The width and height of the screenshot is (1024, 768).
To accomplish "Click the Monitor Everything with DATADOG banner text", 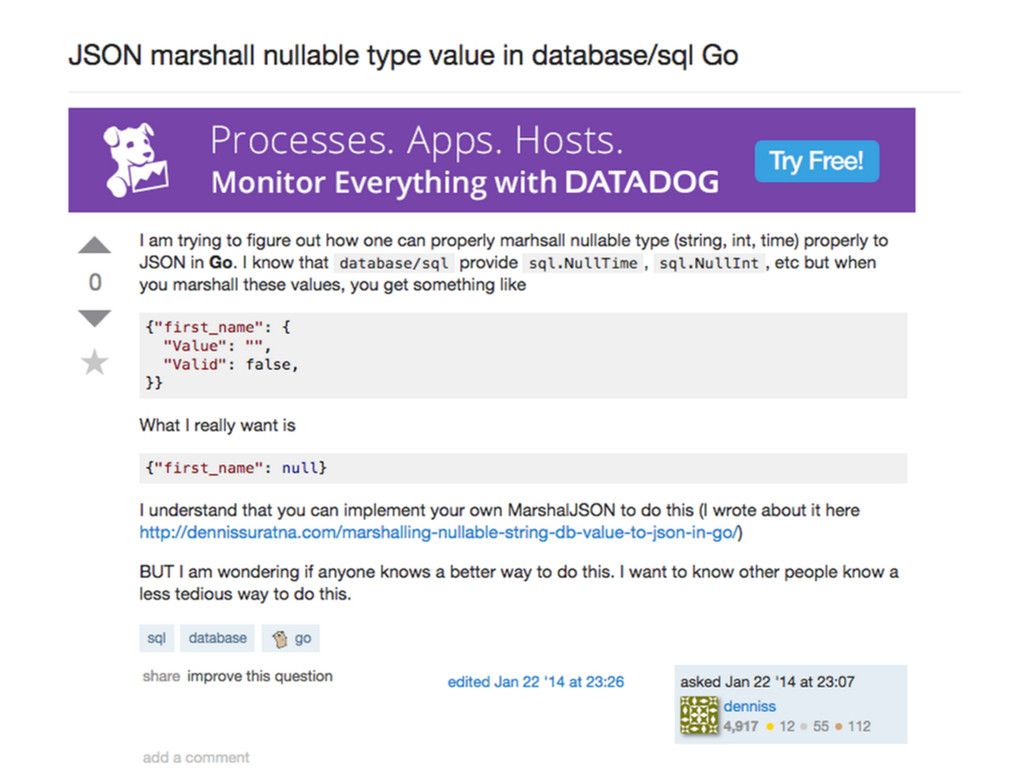I will (465, 183).
